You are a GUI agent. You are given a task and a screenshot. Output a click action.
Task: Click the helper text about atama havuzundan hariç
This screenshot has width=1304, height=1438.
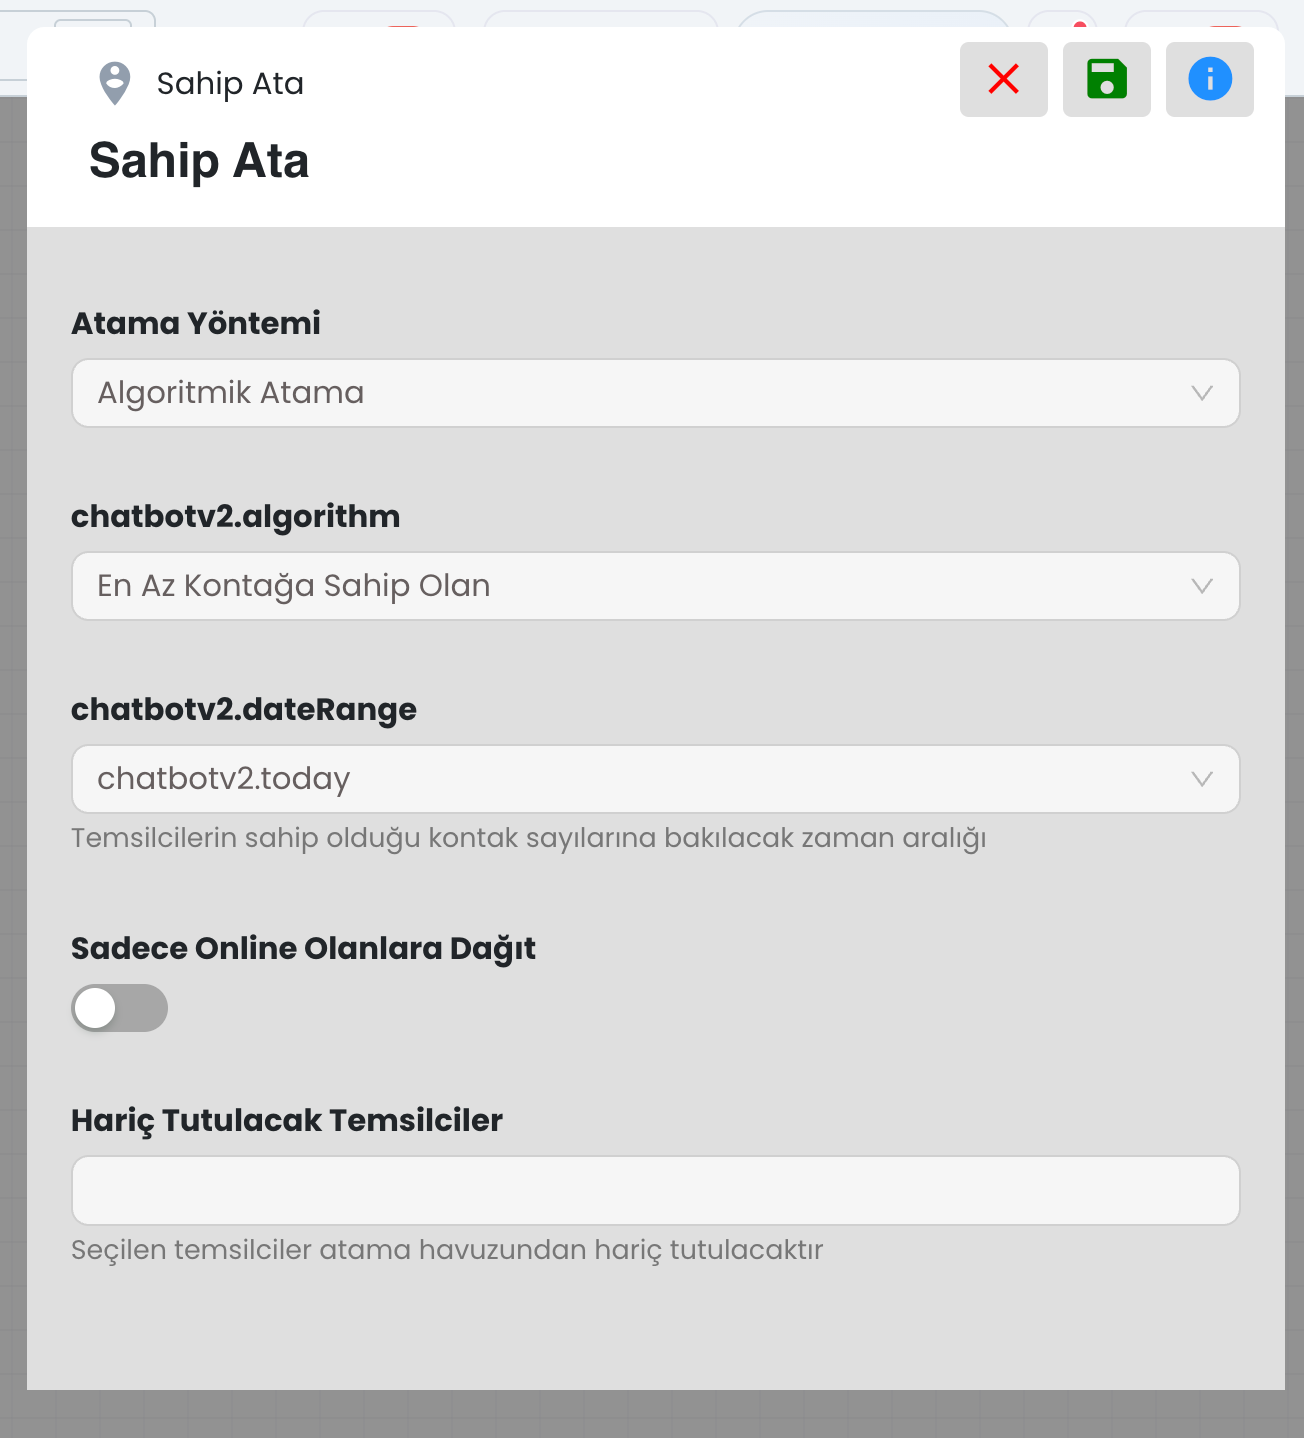pos(447,1250)
